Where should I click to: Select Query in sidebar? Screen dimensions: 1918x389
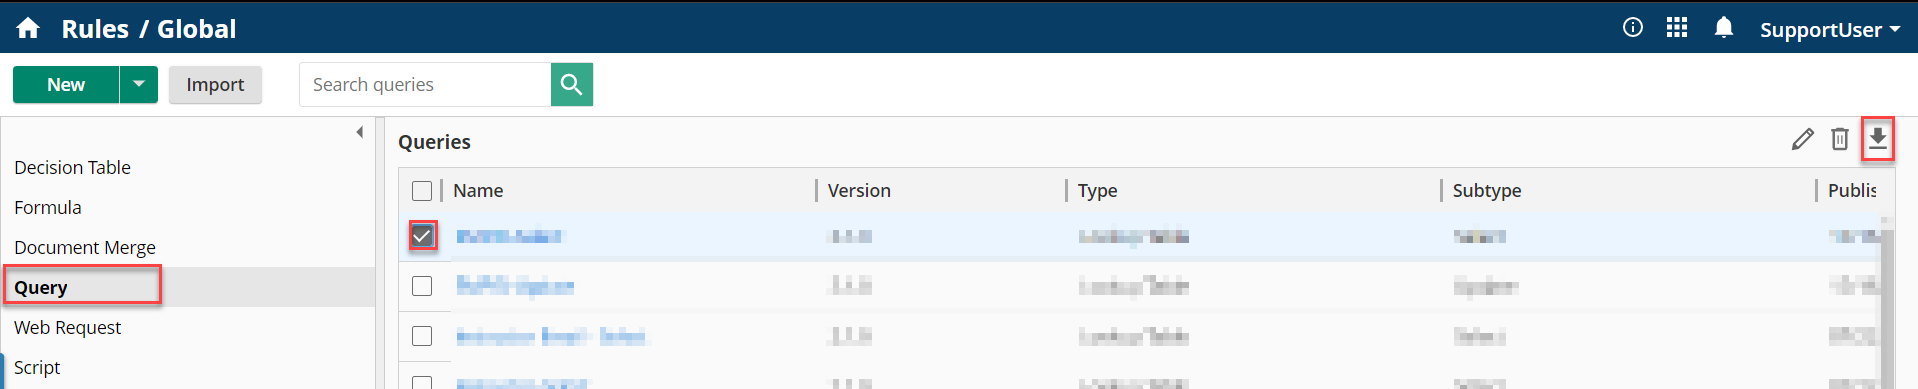[41, 287]
